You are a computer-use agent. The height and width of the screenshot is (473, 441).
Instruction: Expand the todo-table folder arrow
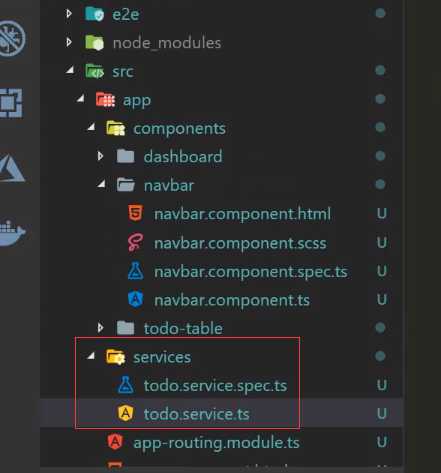point(100,328)
